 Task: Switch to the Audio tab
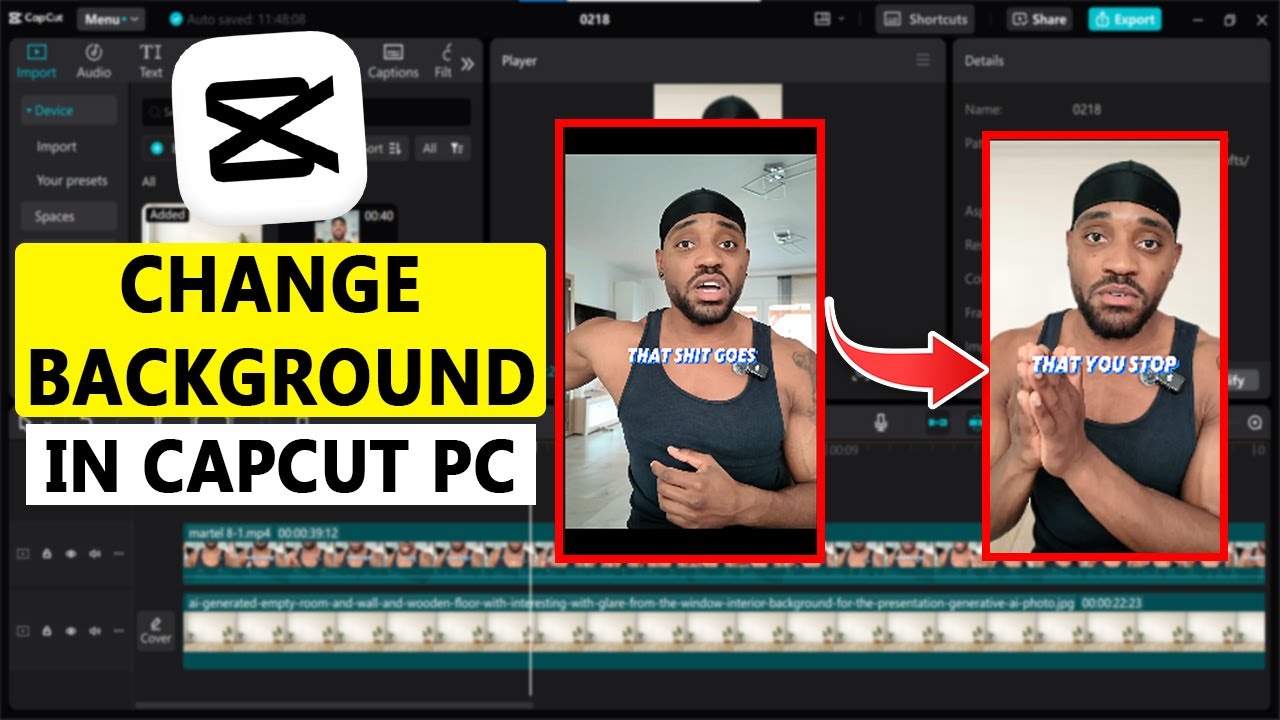tap(94, 60)
